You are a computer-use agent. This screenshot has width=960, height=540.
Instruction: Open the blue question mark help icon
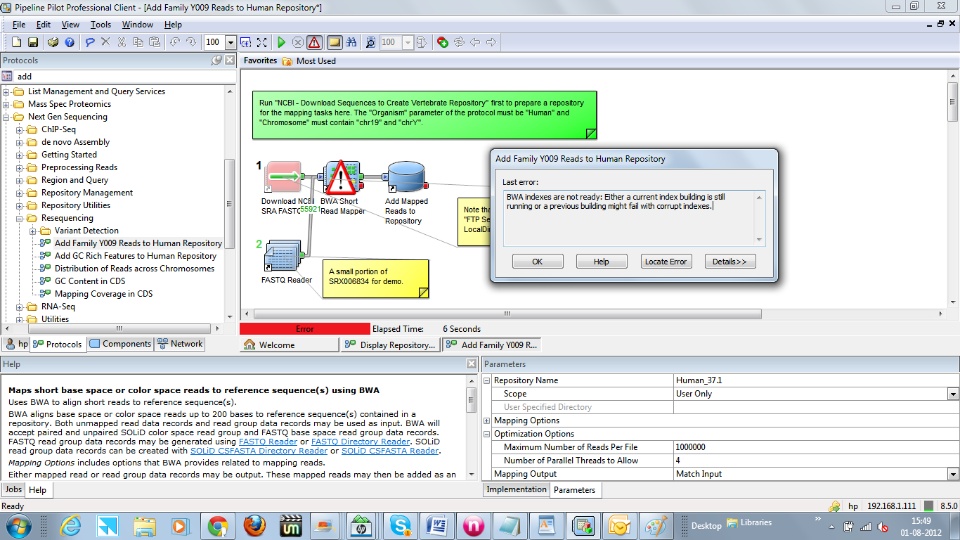70,42
